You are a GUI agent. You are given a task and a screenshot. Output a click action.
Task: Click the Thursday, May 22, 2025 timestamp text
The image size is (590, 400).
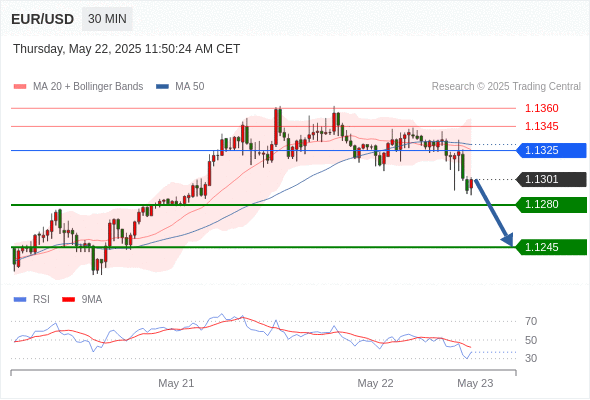pyautogui.click(x=126, y=49)
